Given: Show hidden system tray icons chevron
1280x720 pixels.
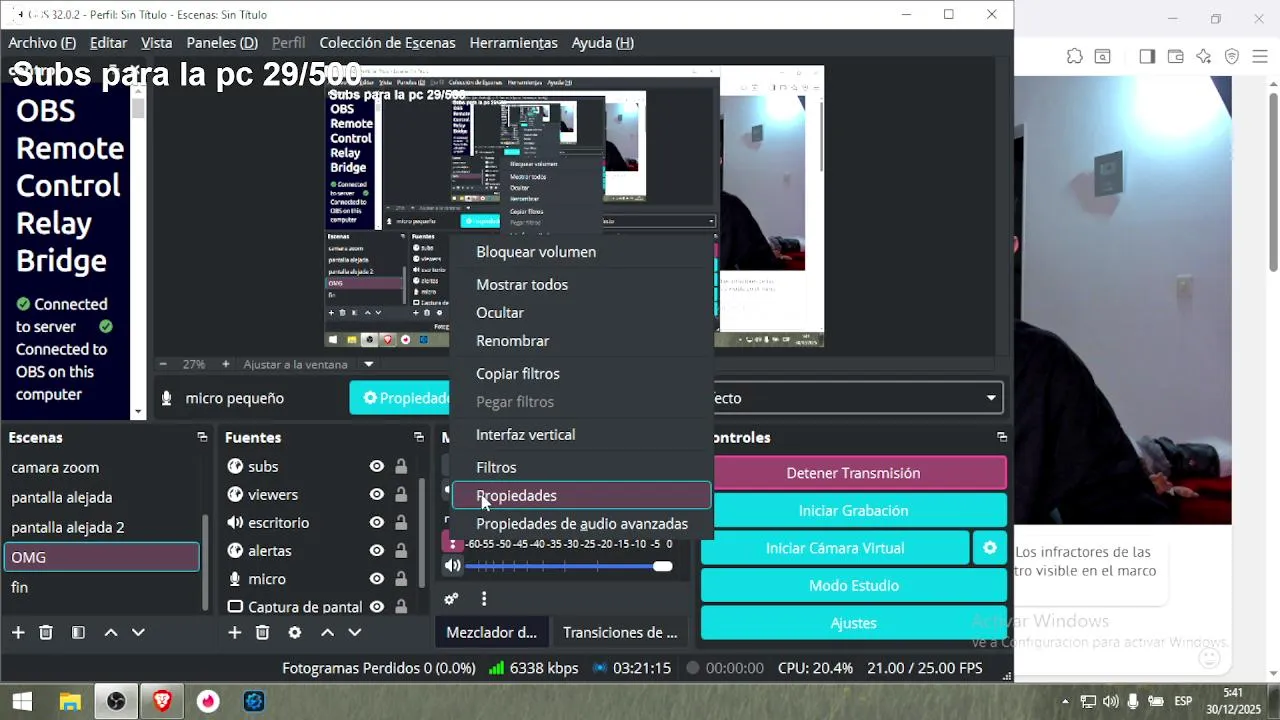Looking at the screenshot, I should click(1065, 701).
